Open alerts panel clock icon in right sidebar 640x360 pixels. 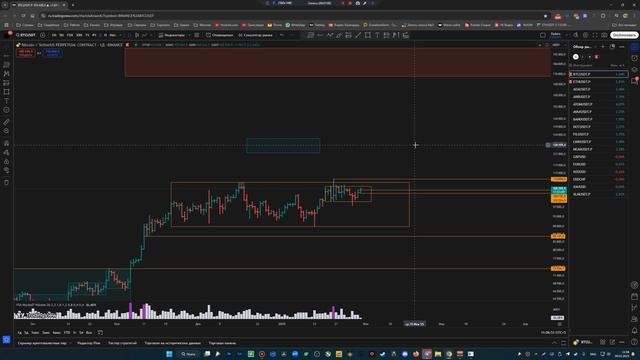point(634,58)
